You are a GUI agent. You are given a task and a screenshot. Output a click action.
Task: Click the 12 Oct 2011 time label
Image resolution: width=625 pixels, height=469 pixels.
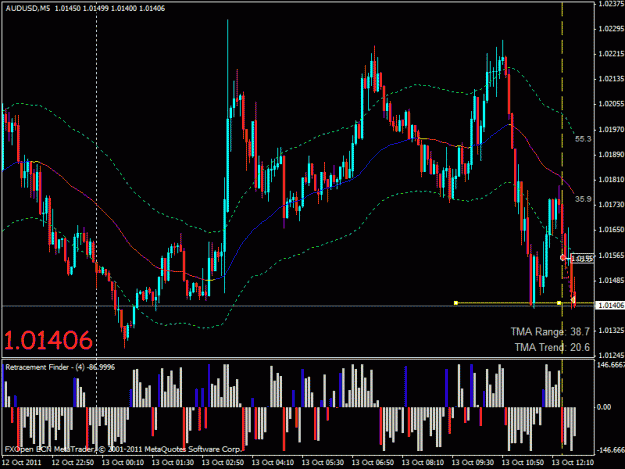[x=22, y=463]
